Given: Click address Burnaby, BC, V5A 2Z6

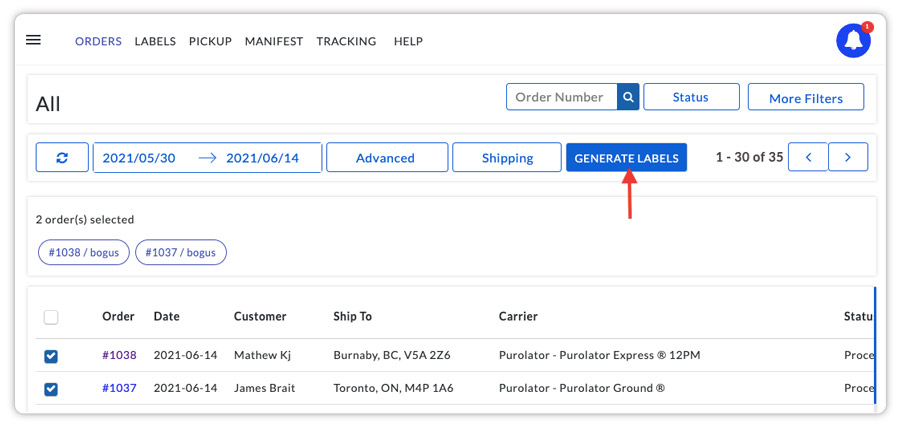Looking at the screenshot, I should tap(392, 355).
